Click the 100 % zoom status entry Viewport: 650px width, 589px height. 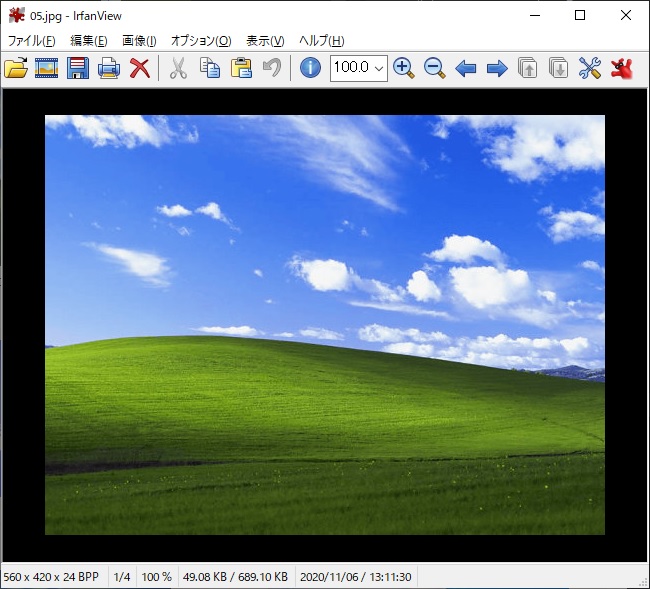tap(156, 577)
